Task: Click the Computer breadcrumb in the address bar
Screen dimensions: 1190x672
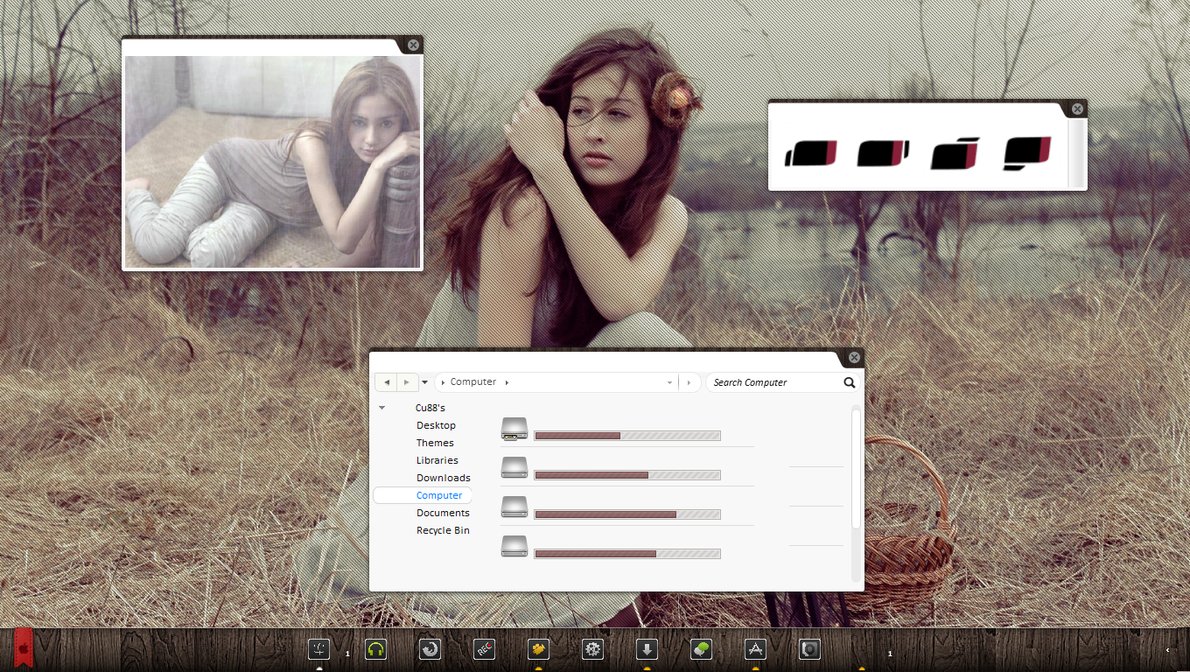Action: pyautogui.click(x=473, y=382)
